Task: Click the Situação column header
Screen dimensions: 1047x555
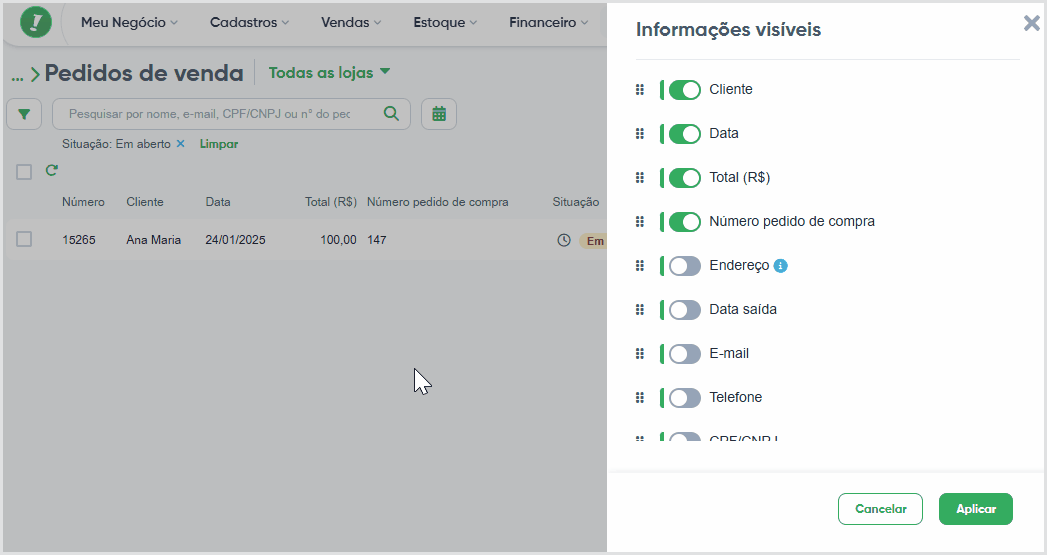Action: point(576,202)
